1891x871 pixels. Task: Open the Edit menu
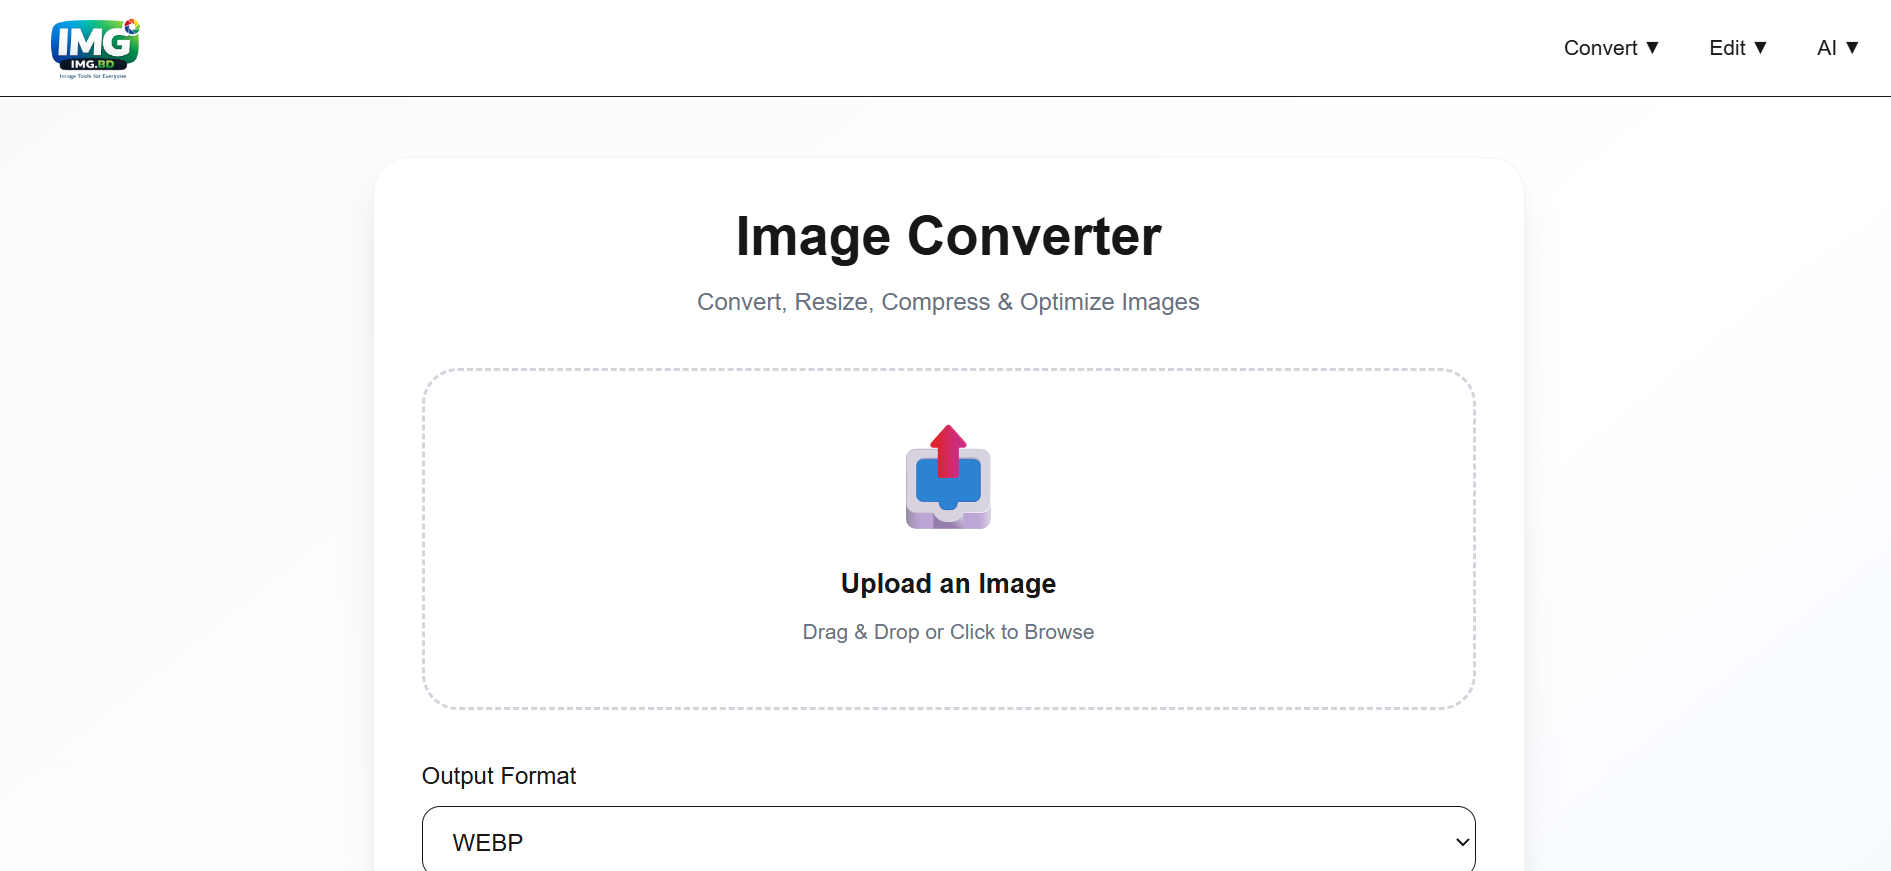(x=1738, y=48)
